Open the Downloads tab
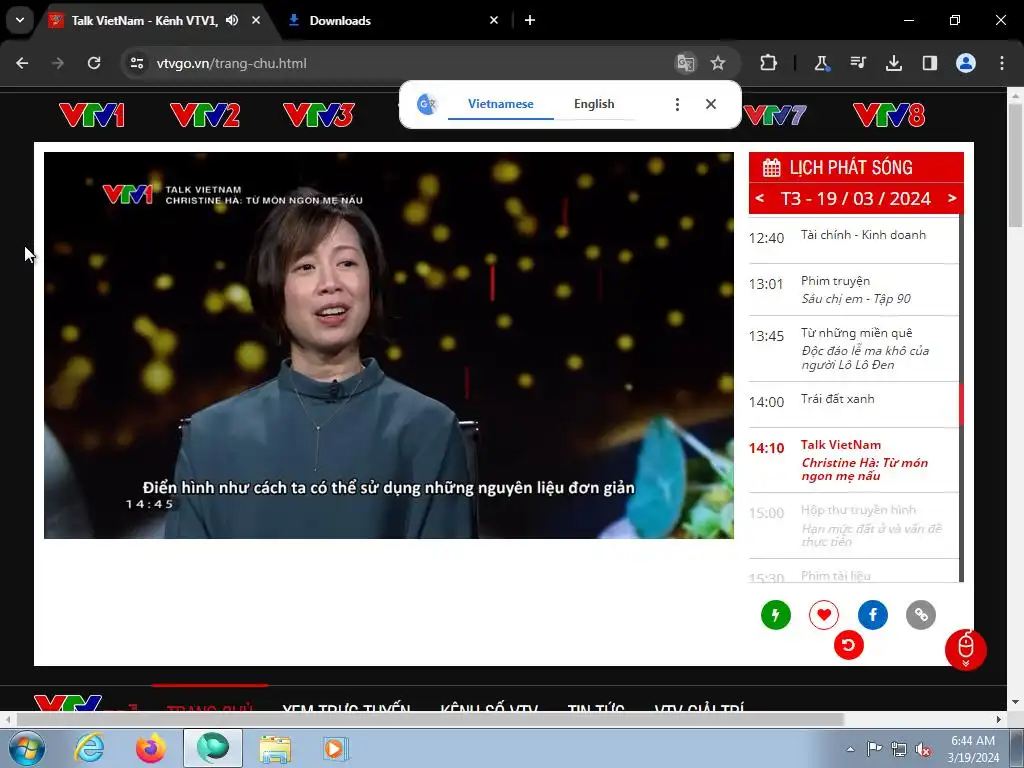The image size is (1024, 768). (394, 21)
